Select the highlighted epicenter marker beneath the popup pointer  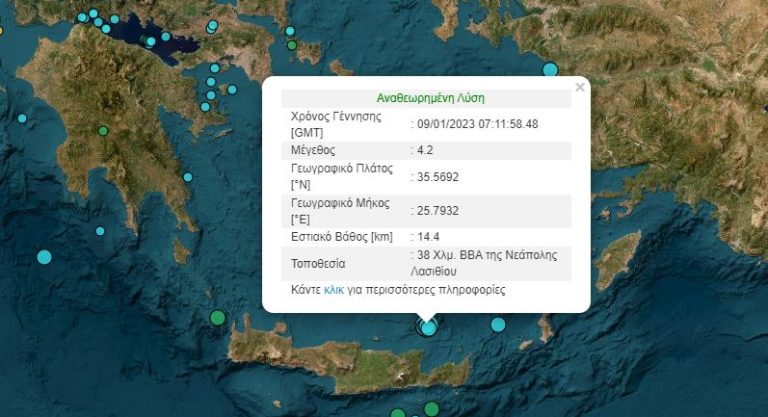(x=428, y=327)
